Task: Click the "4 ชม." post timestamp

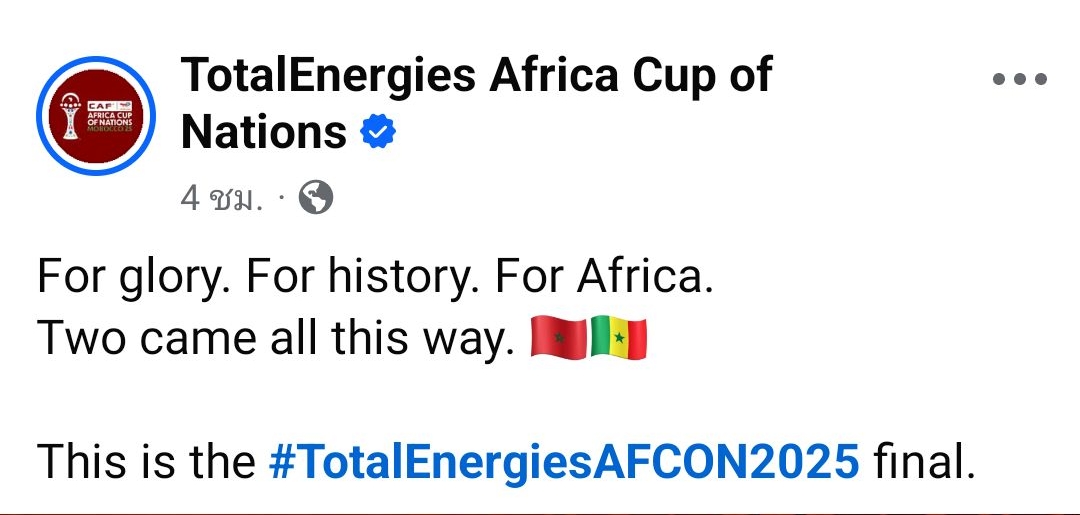Action: 221,200
